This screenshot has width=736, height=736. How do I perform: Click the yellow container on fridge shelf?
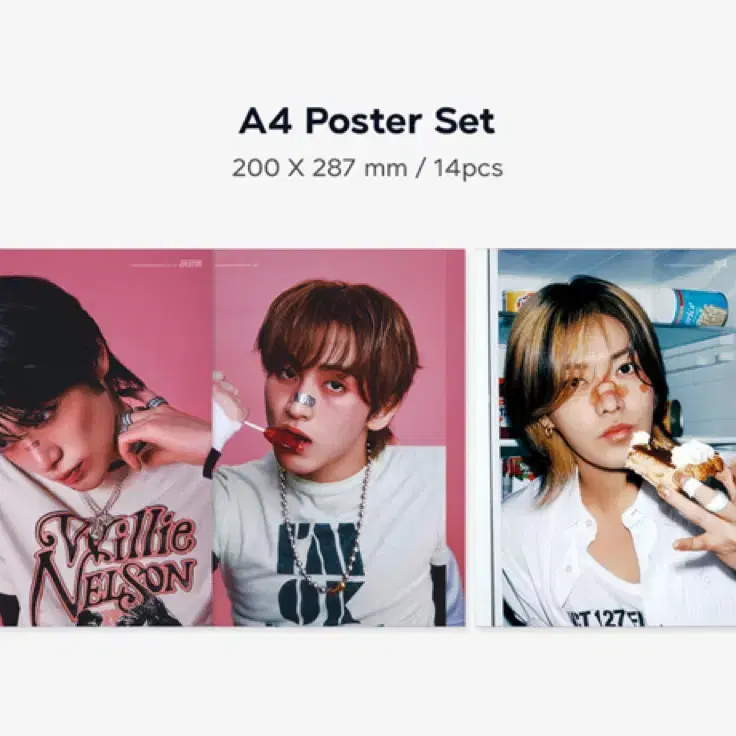pos(517,301)
